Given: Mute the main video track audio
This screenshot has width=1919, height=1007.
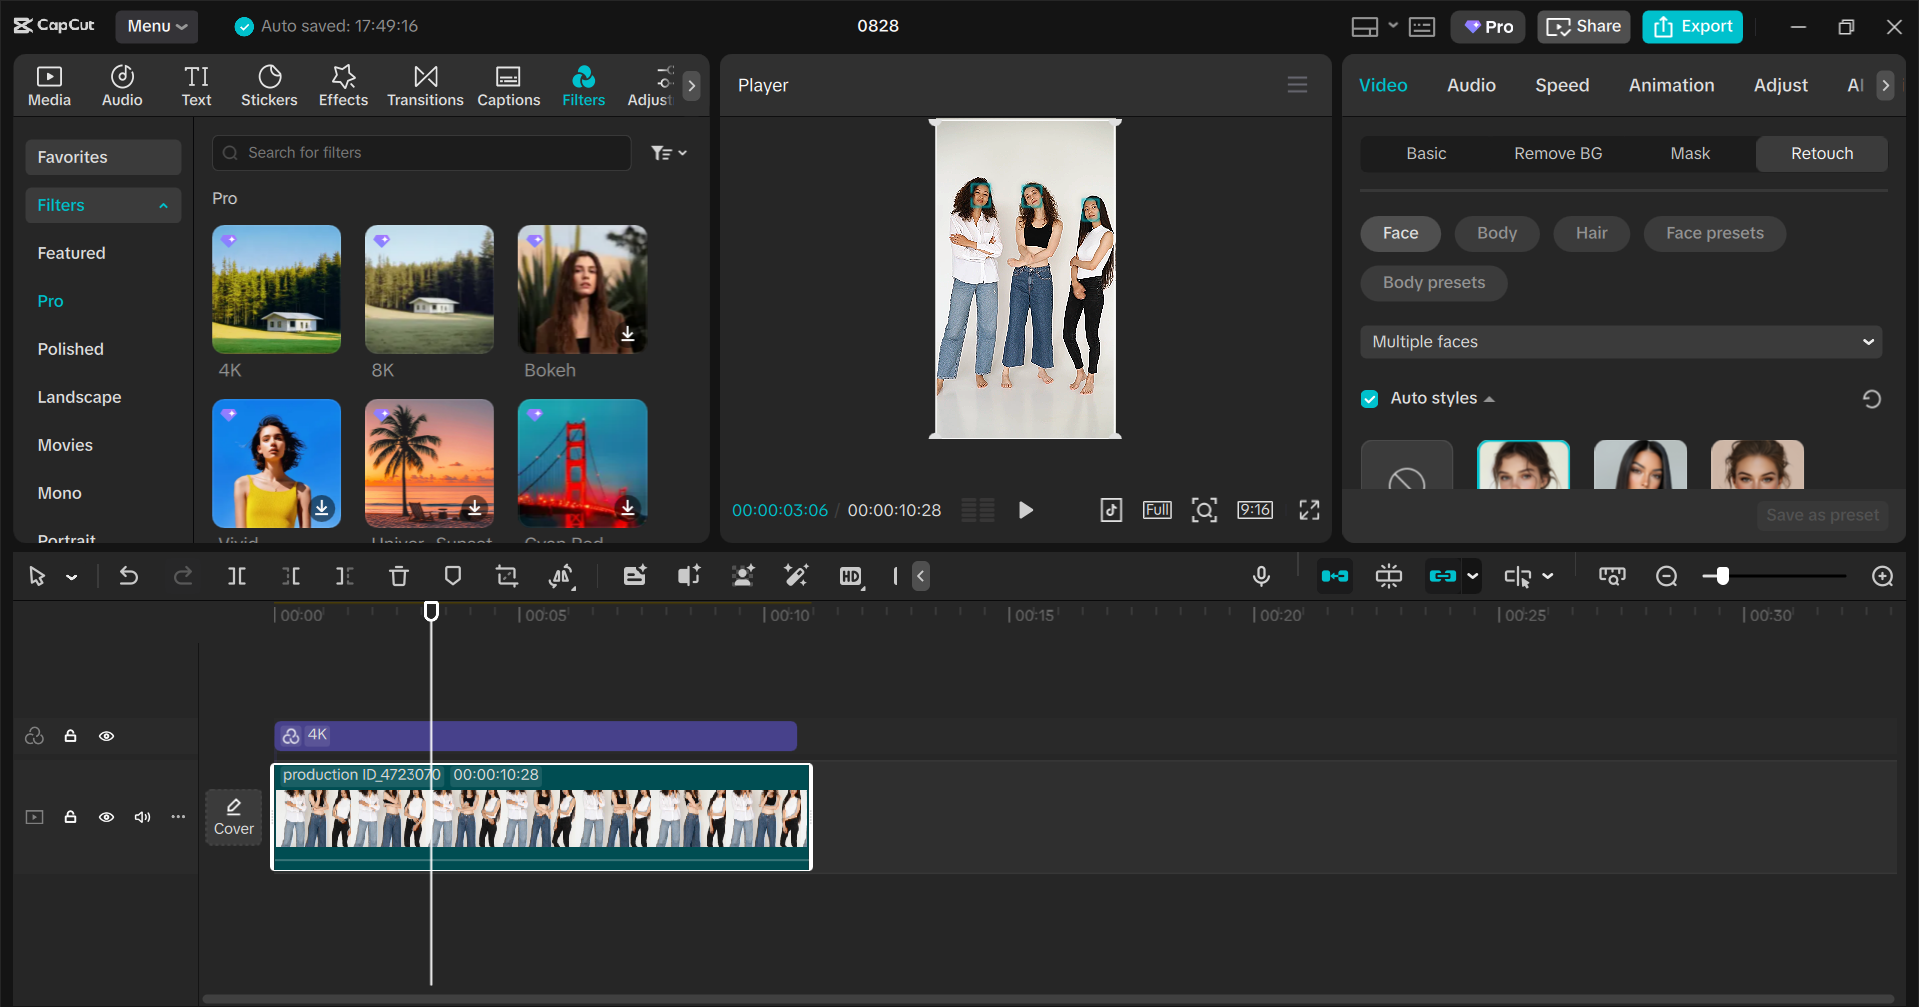Looking at the screenshot, I should [x=143, y=817].
